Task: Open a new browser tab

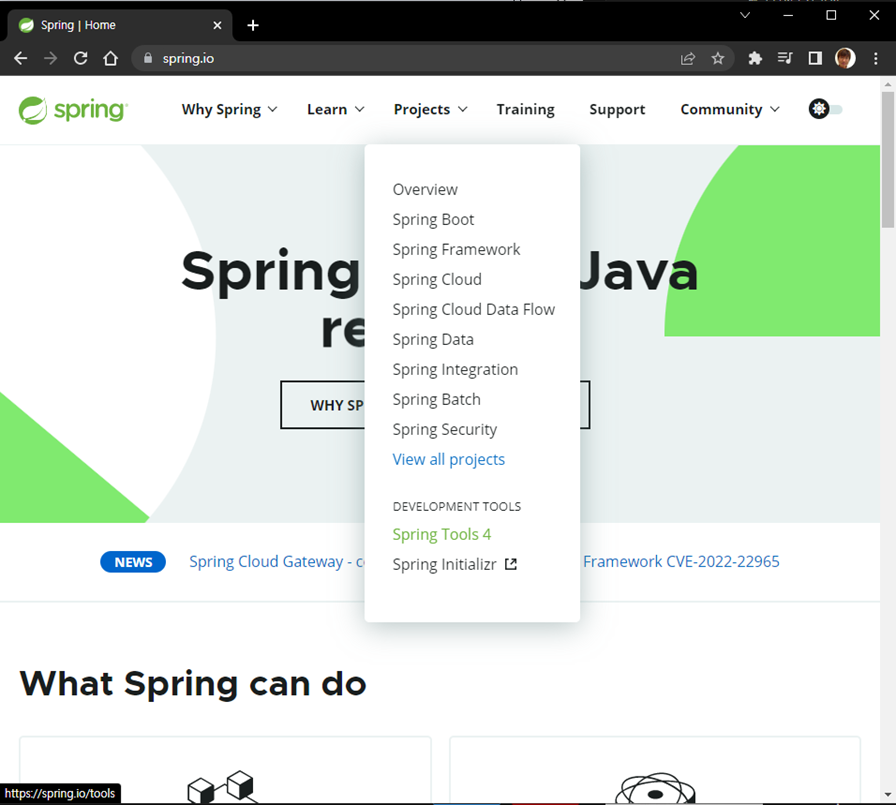Action: pos(253,26)
